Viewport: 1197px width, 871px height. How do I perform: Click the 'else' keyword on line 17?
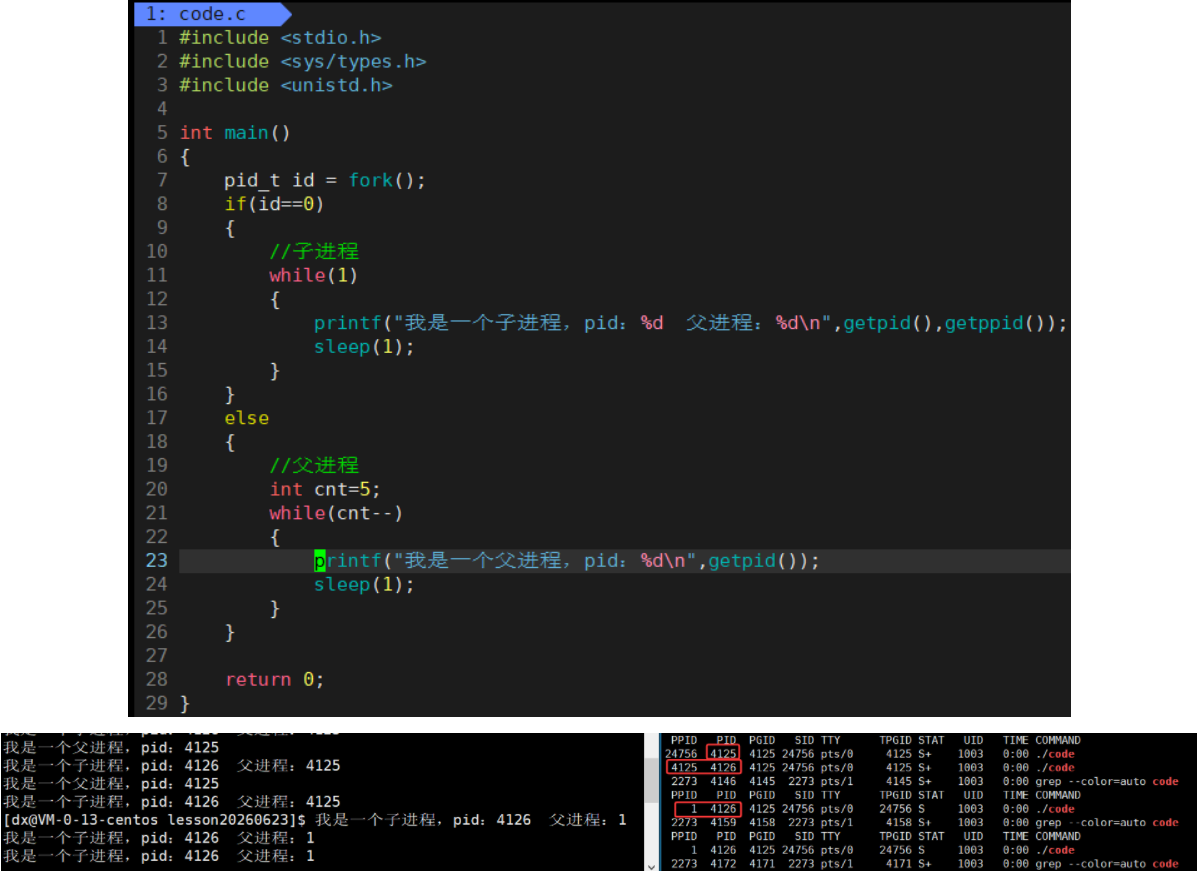point(246,418)
